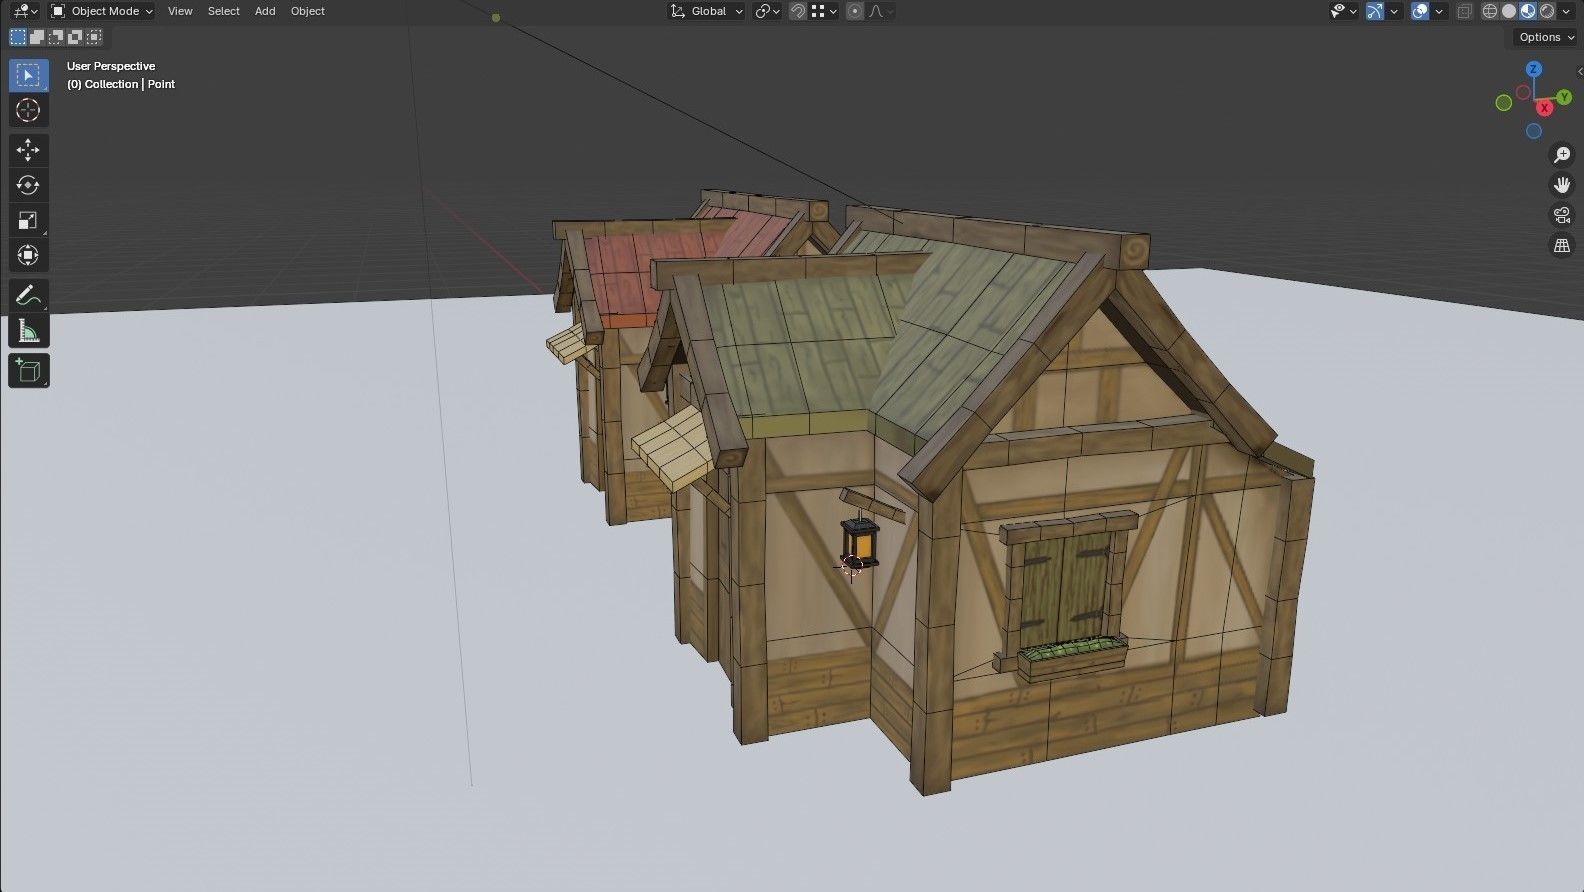Click the 3D cursor in the viewport
1584x892 pixels.
852,566
